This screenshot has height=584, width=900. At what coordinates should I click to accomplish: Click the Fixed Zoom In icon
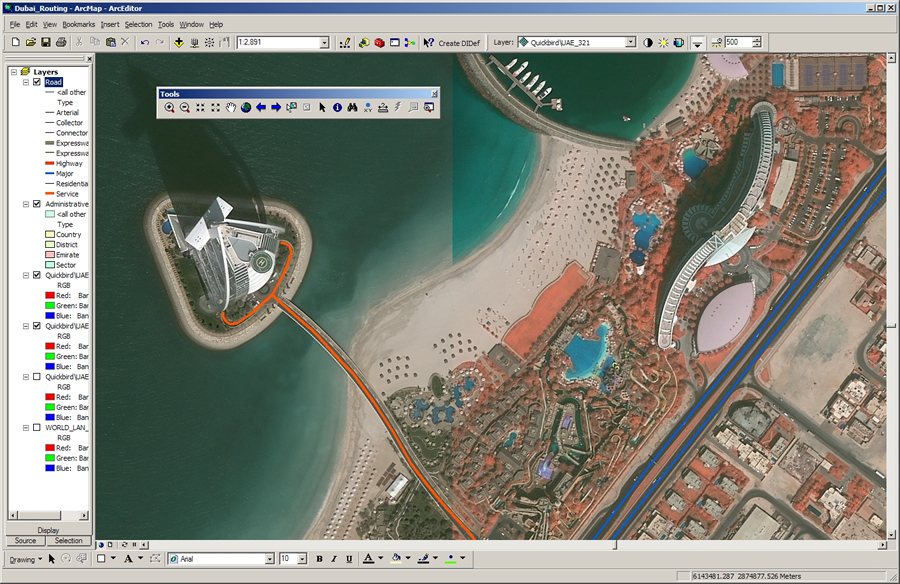[200, 107]
